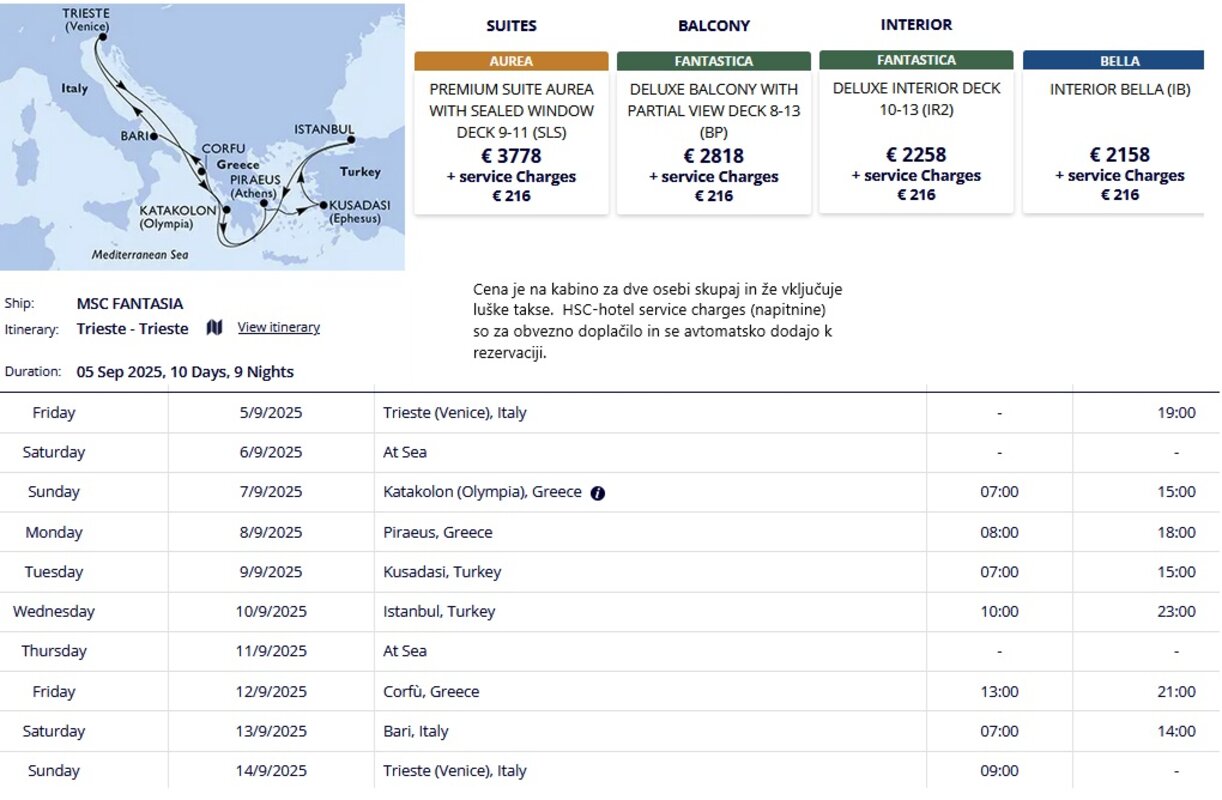Screen dimensions: 1222x800
Task: Click the Trieste (Venice), Italy row dated 5/9/2025
Action: [610, 413]
